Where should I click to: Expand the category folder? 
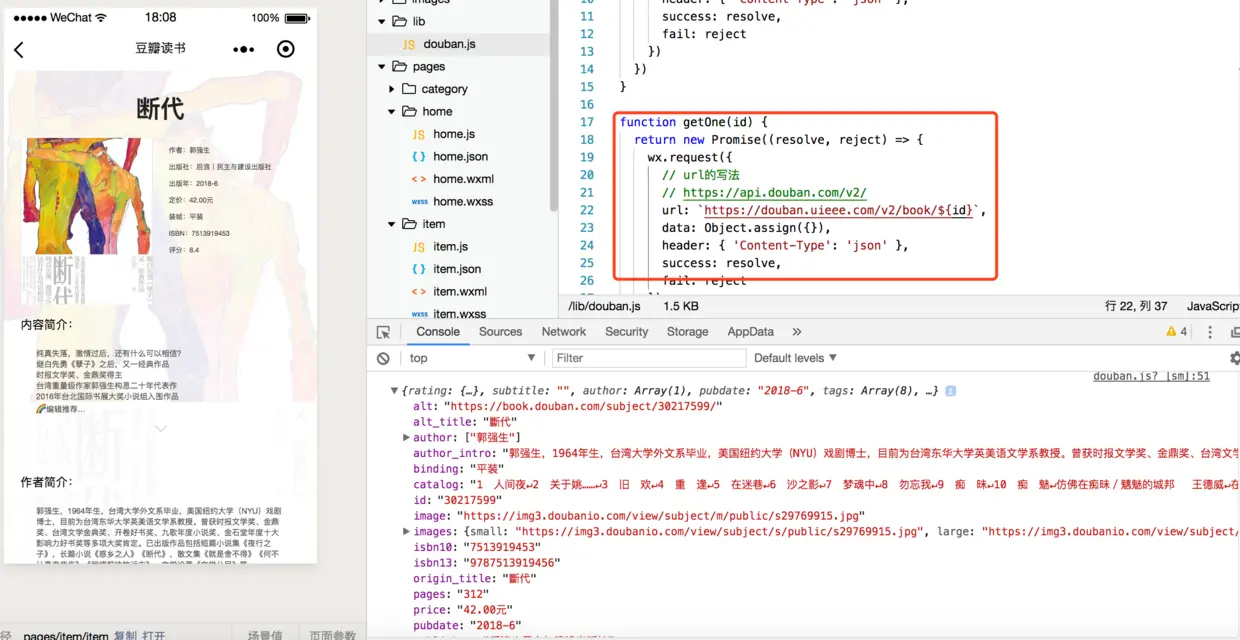pyautogui.click(x=392, y=89)
